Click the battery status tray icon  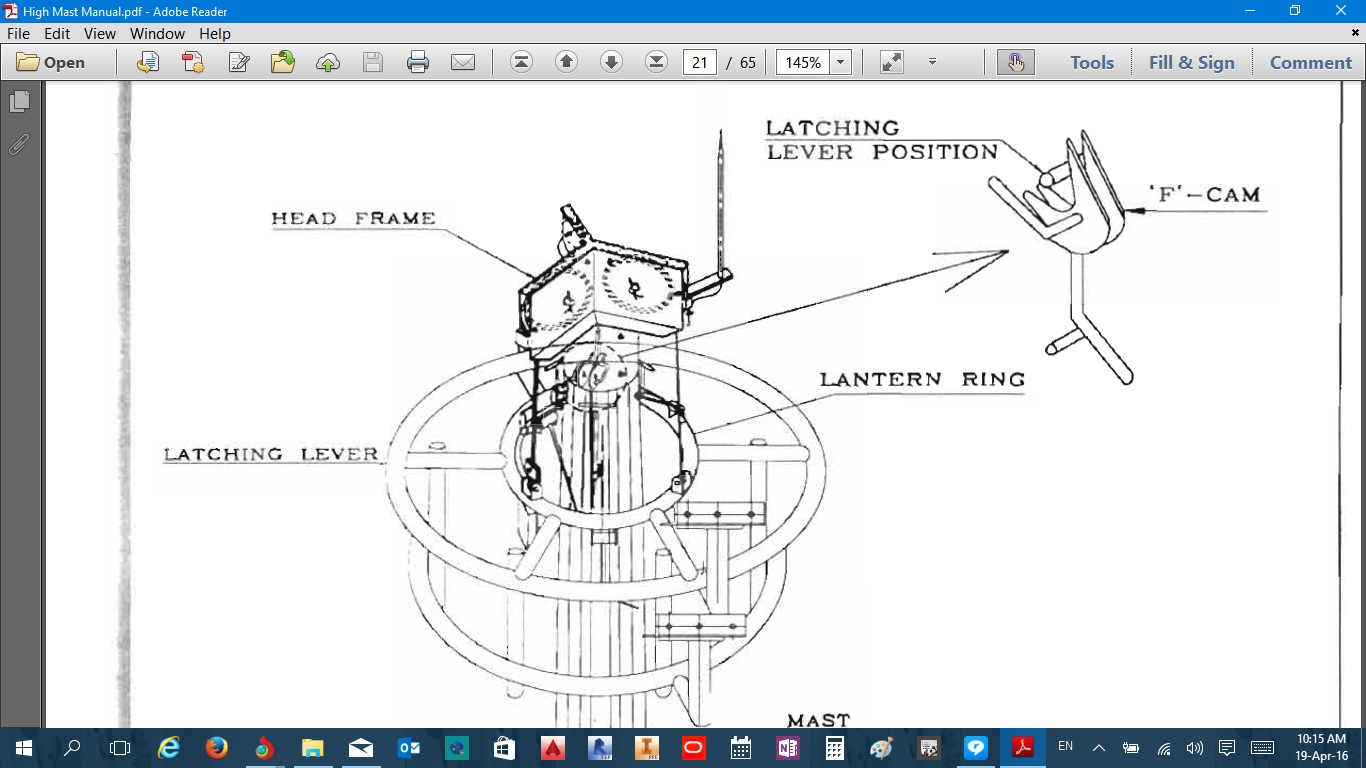tap(1131, 748)
